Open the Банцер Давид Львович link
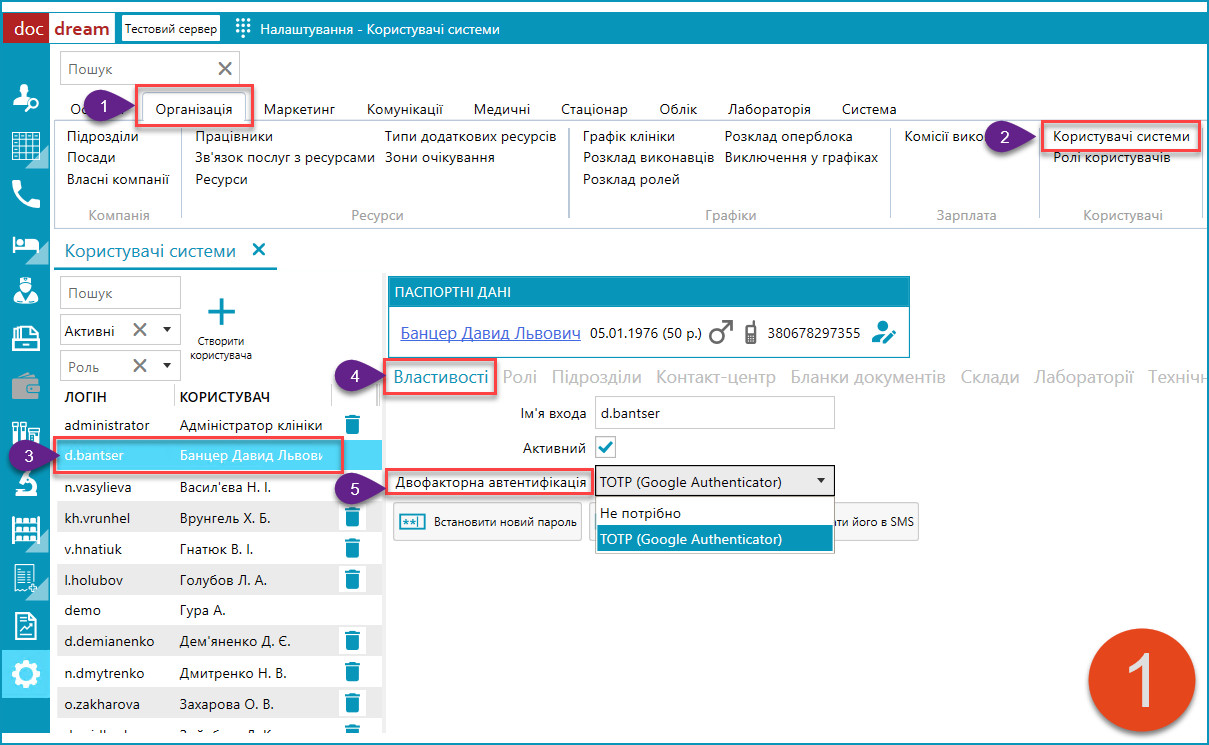This screenshot has width=1209, height=745. point(490,333)
